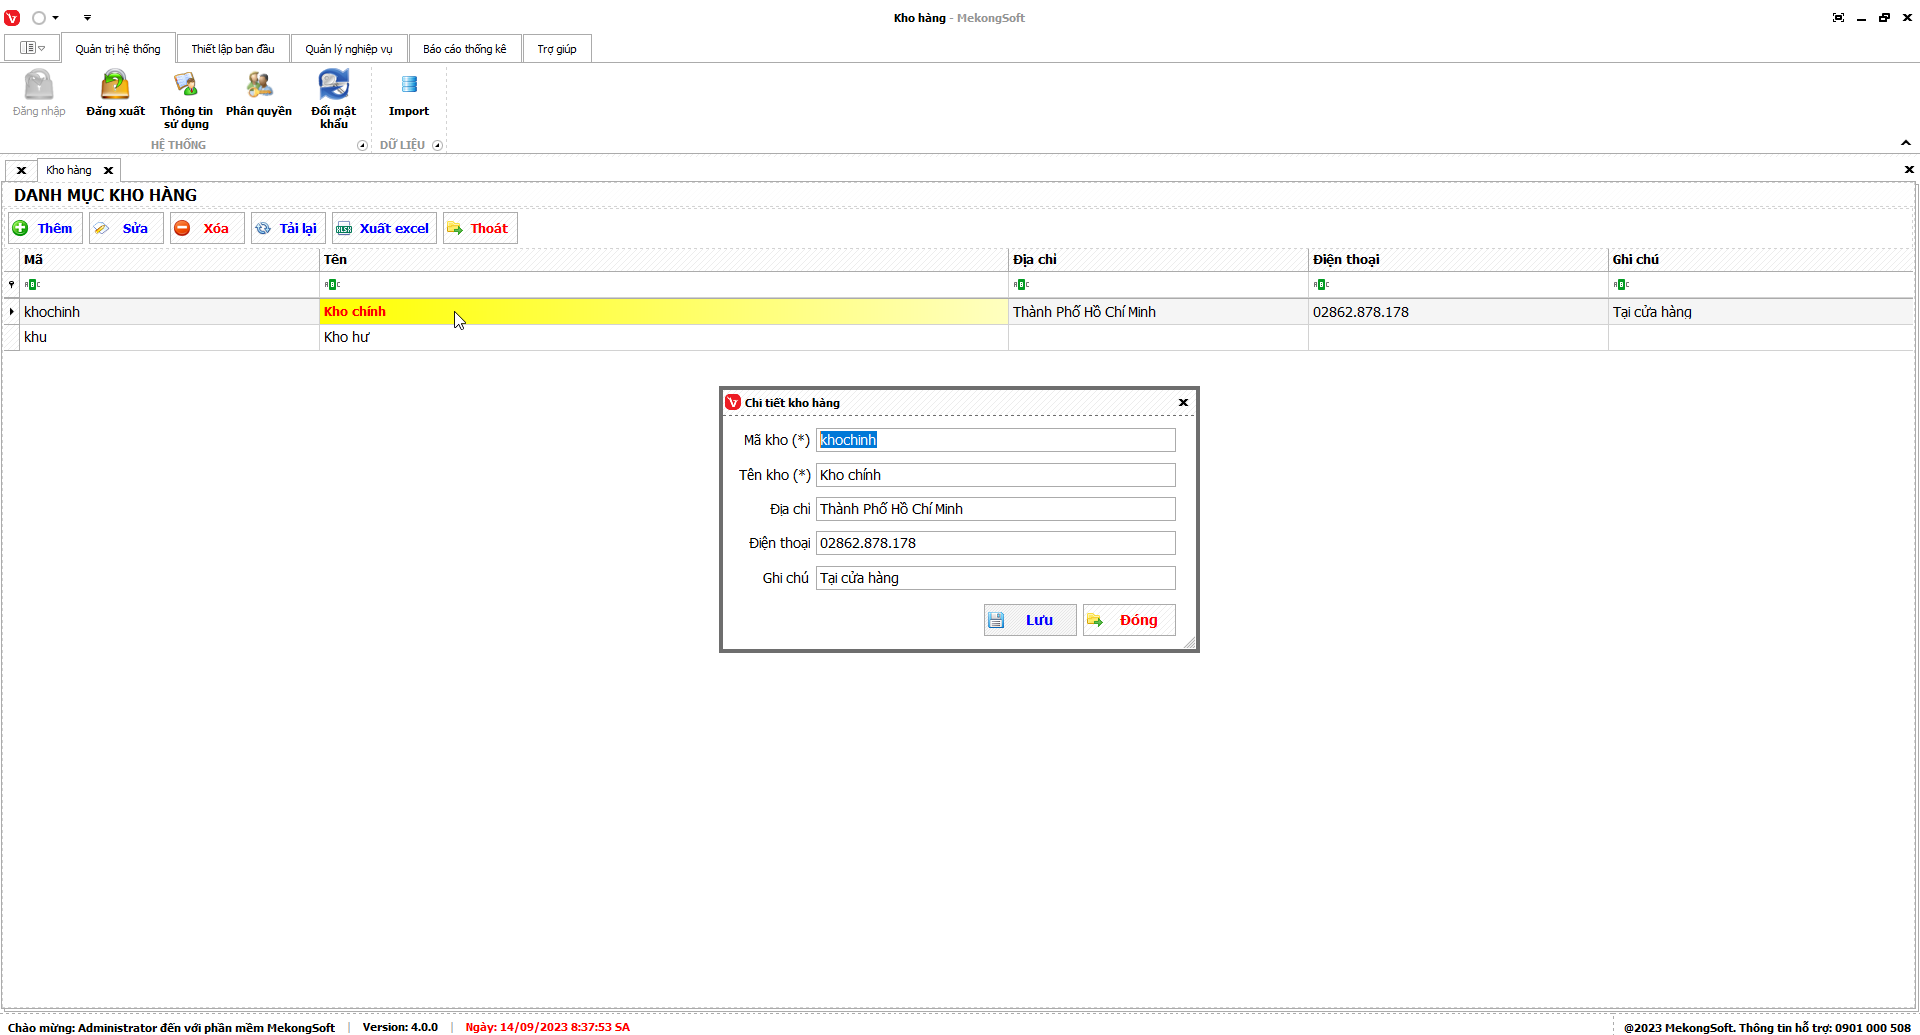Launch the Import data tool
Viewport: 1920px width, 1035px height.
point(409,93)
